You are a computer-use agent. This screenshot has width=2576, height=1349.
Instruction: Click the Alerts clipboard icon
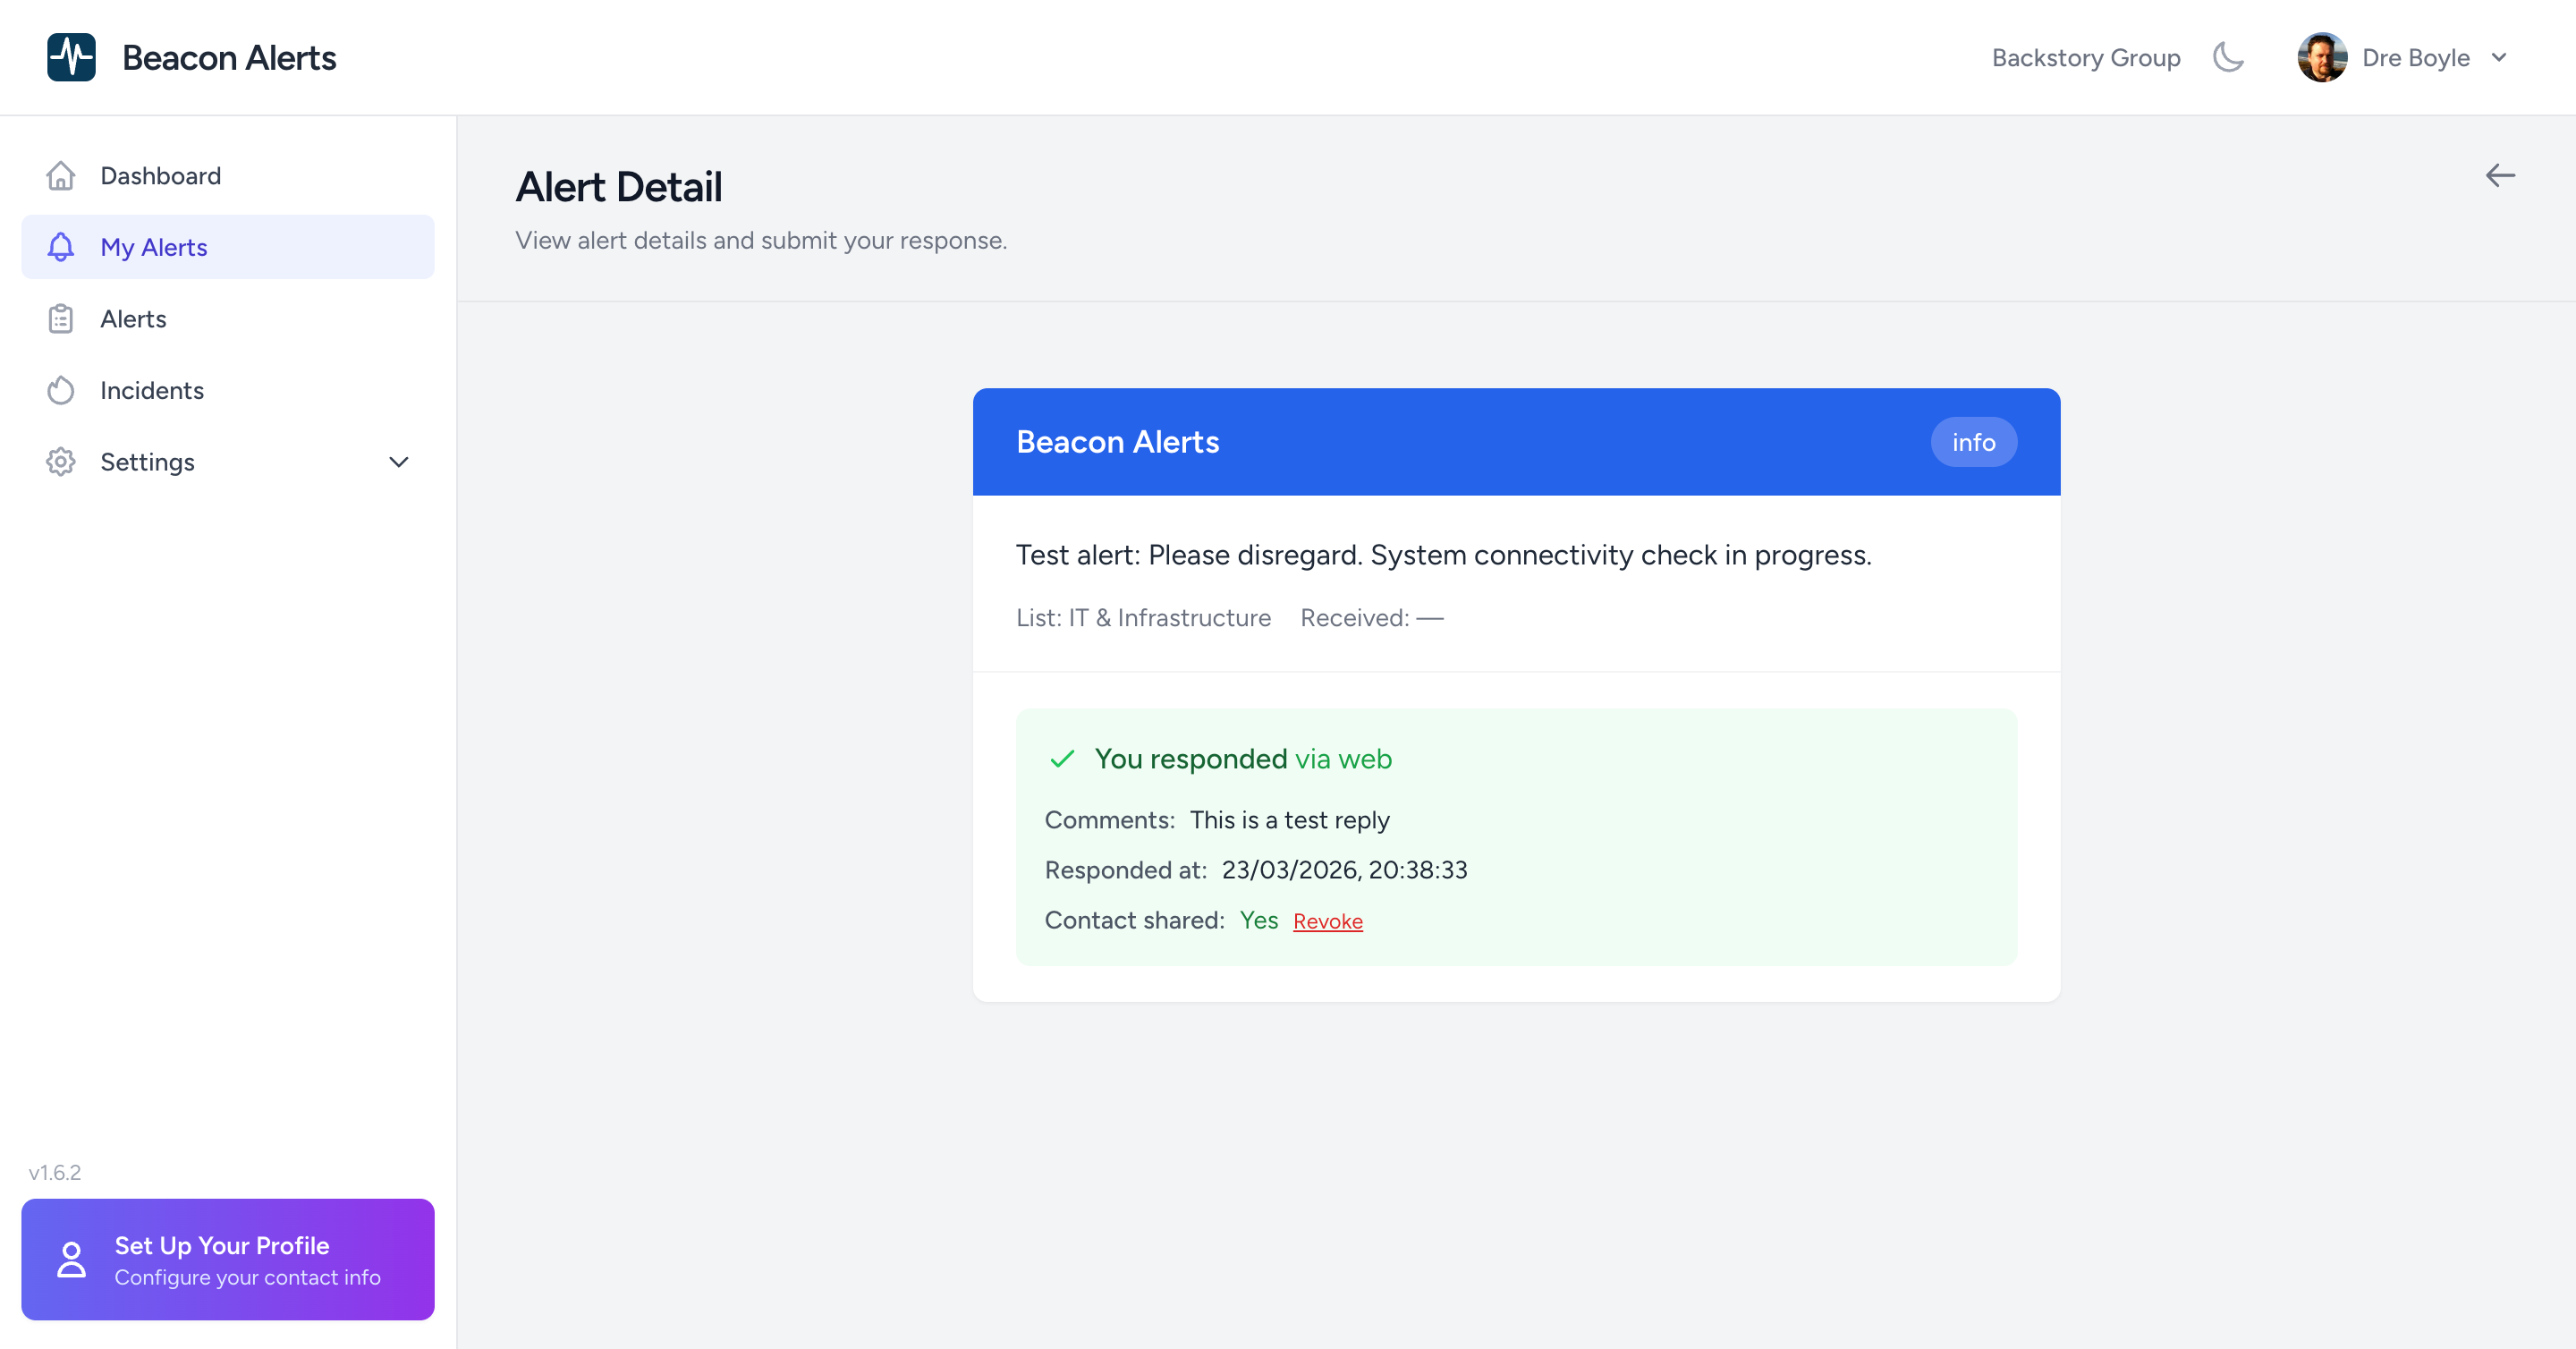tap(61, 319)
